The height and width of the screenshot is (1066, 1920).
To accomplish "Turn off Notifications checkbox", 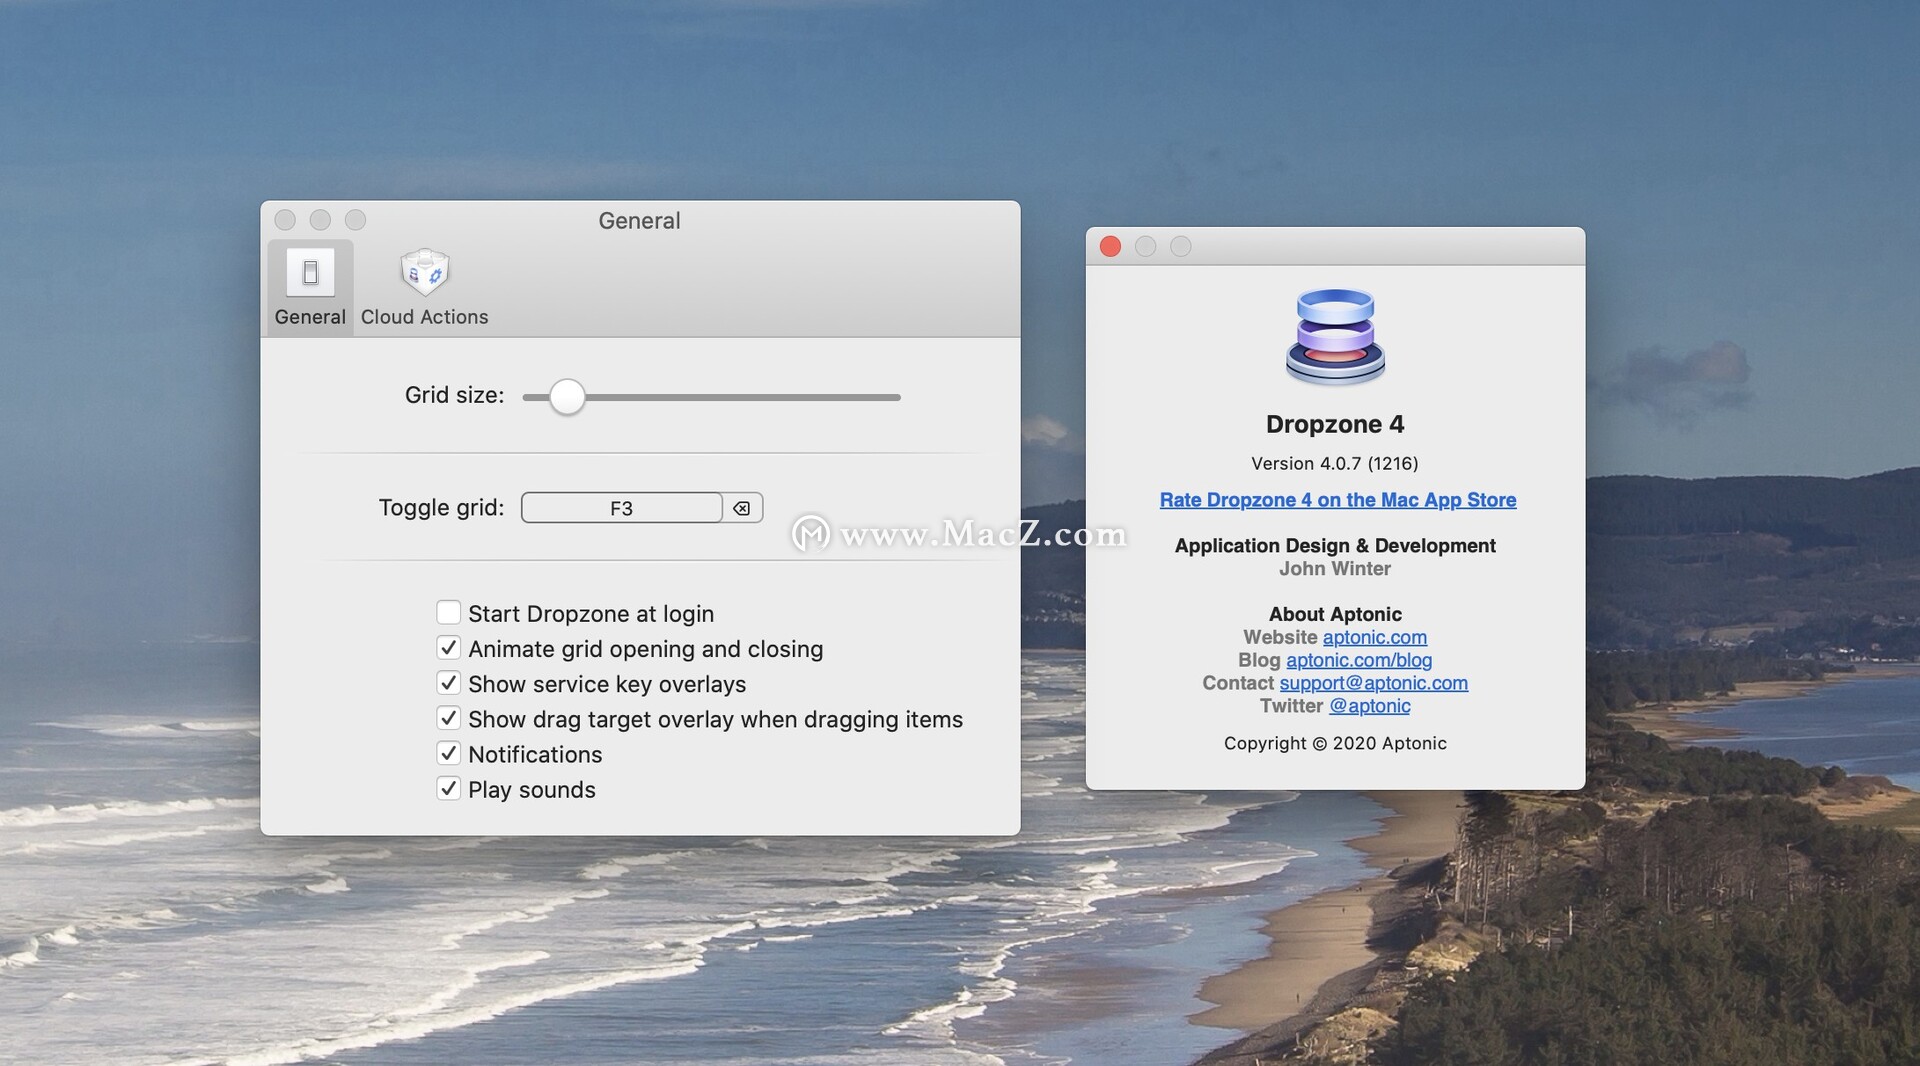I will [x=449, y=753].
